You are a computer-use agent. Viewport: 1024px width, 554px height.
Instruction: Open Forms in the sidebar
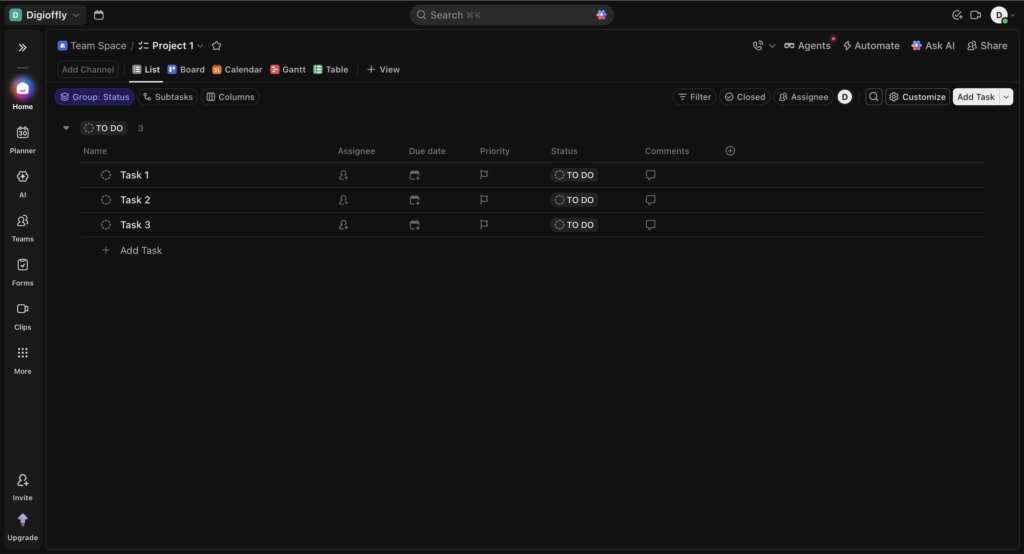tap(22, 272)
